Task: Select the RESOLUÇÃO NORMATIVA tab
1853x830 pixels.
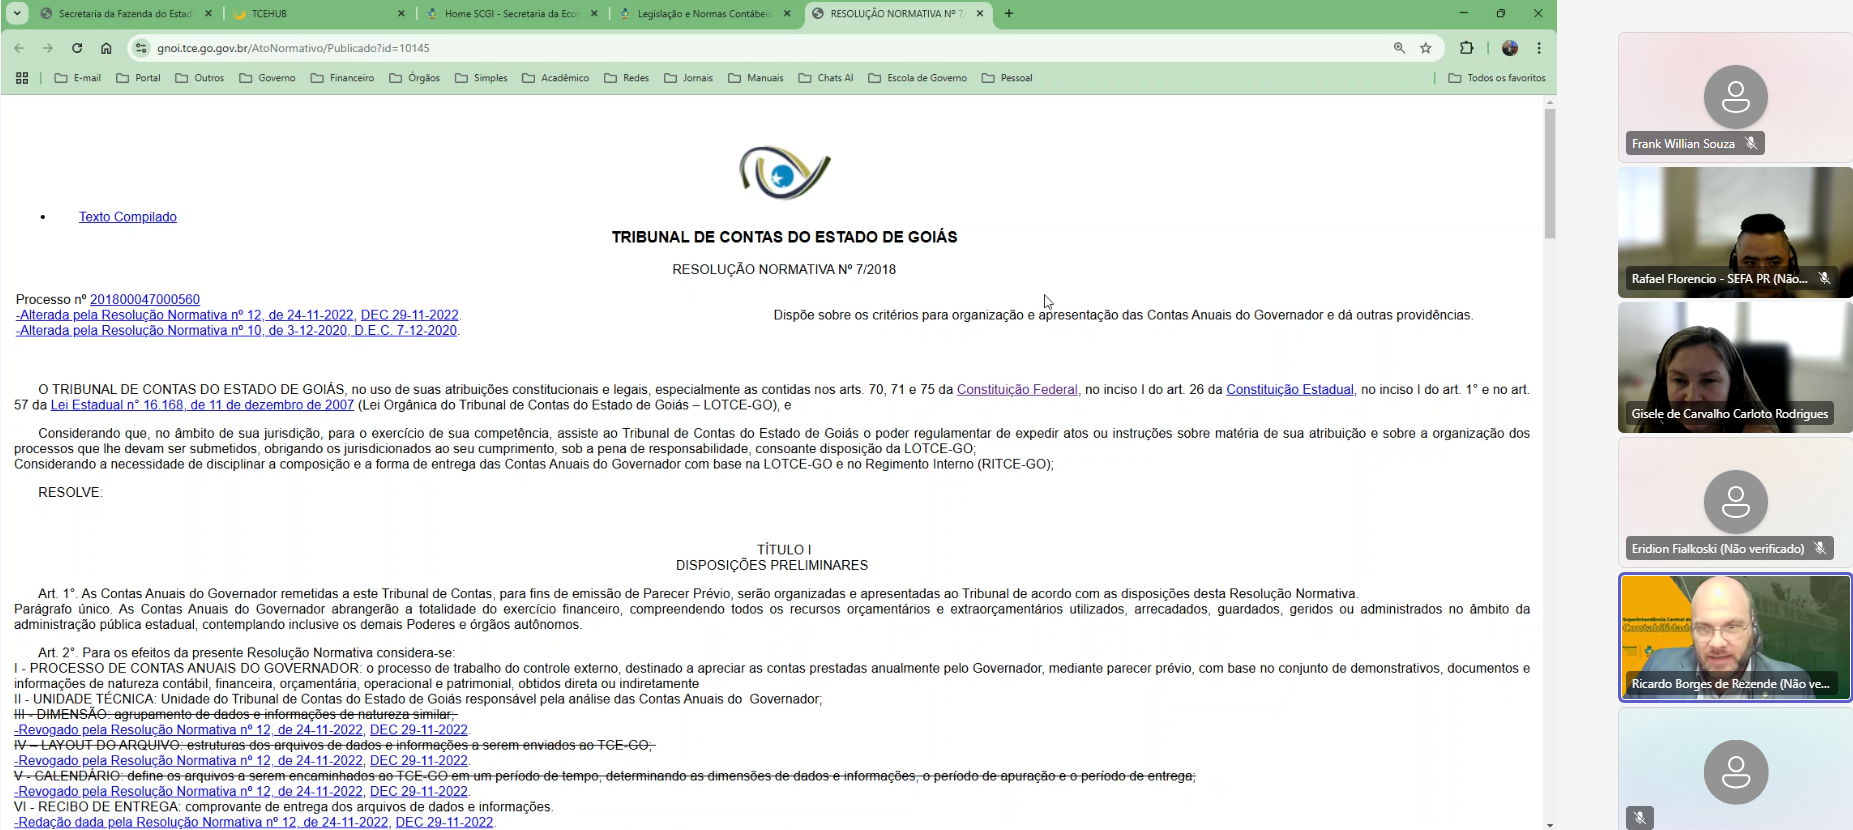Action: pyautogui.click(x=897, y=14)
